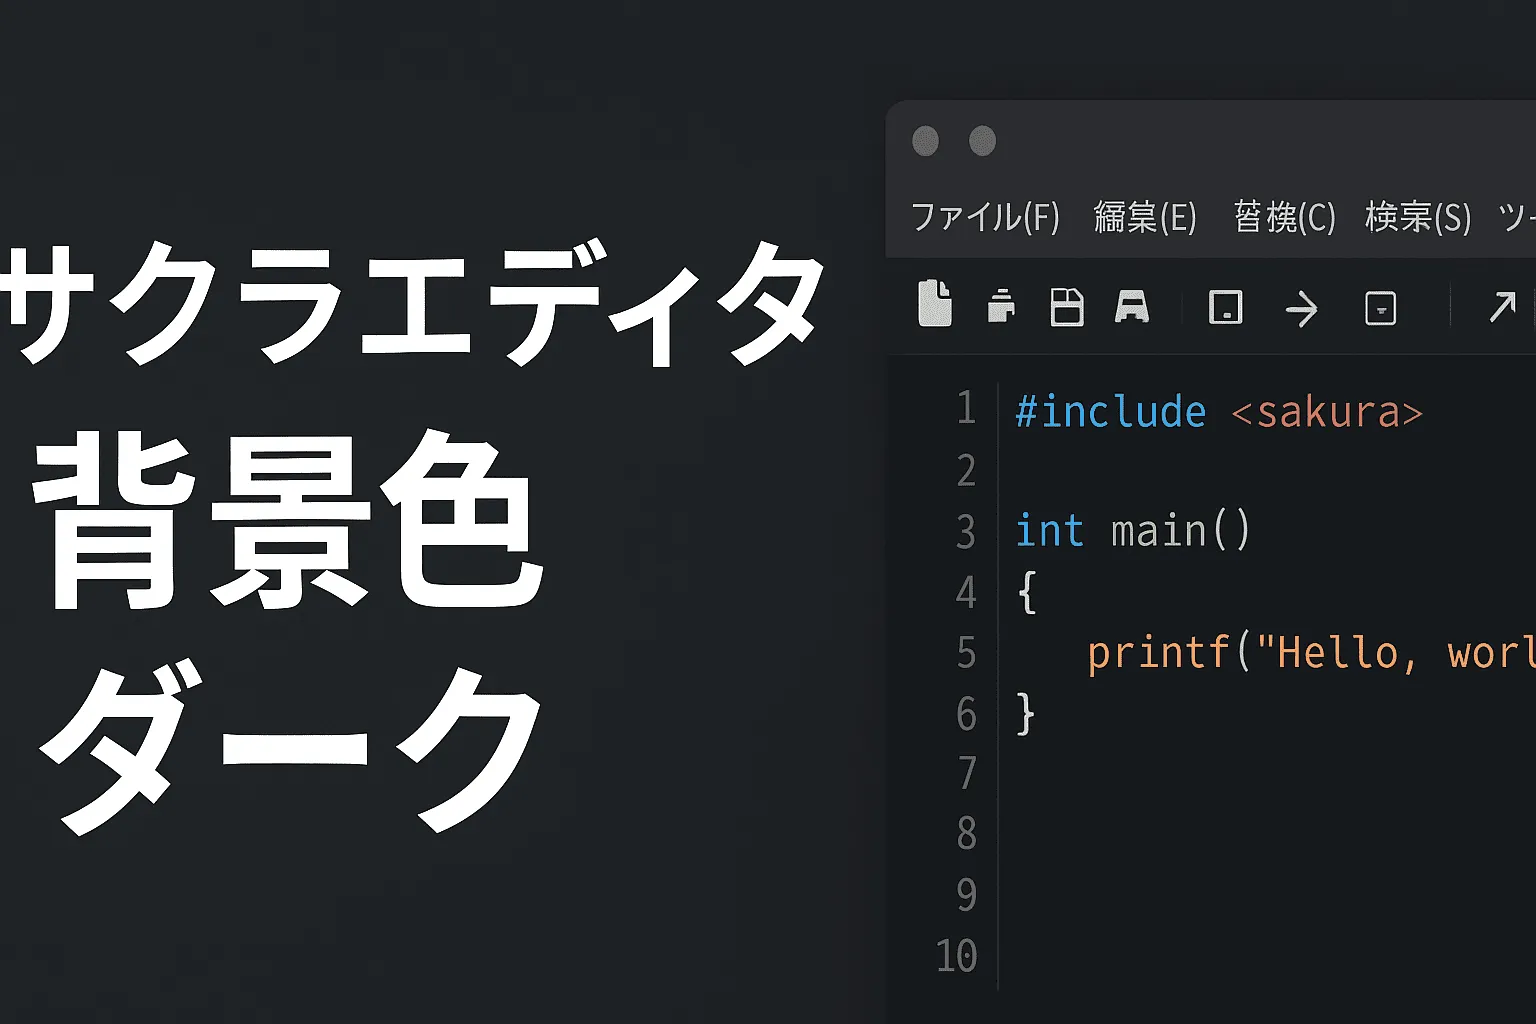
Task: Click the #include text on line 1
Action: pos(1111,412)
